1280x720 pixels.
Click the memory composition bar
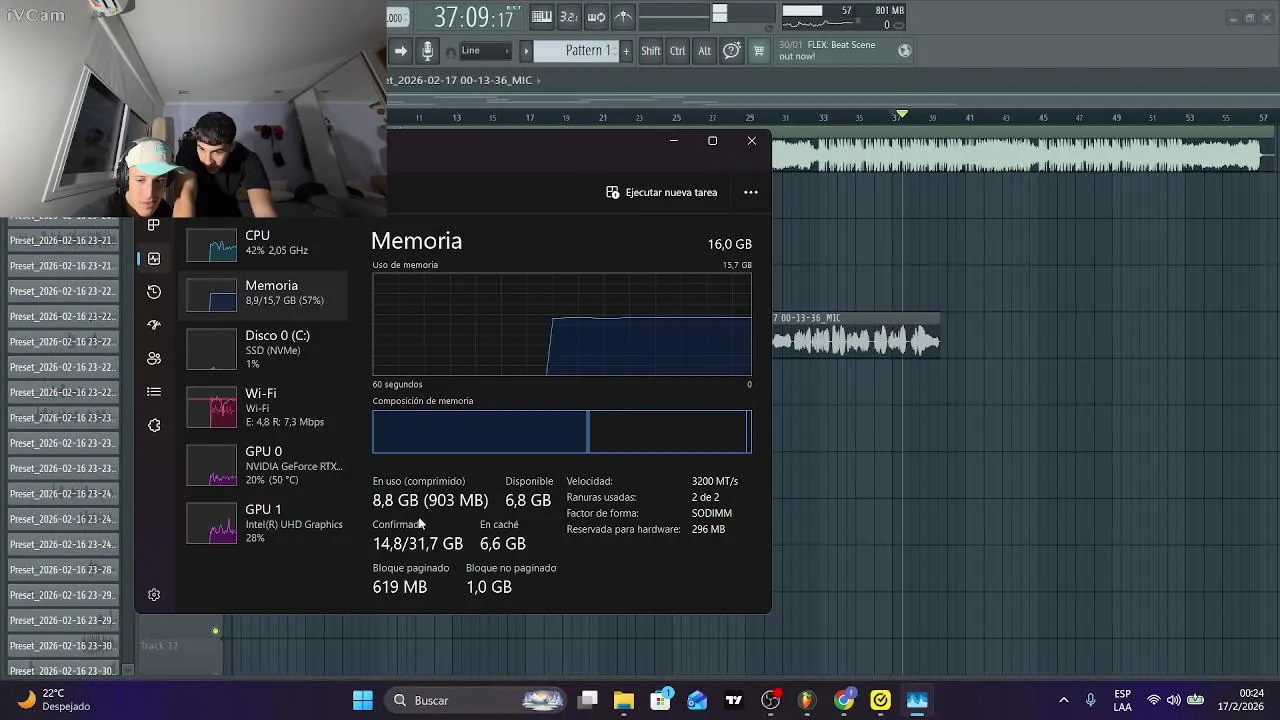(x=562, y=432)
